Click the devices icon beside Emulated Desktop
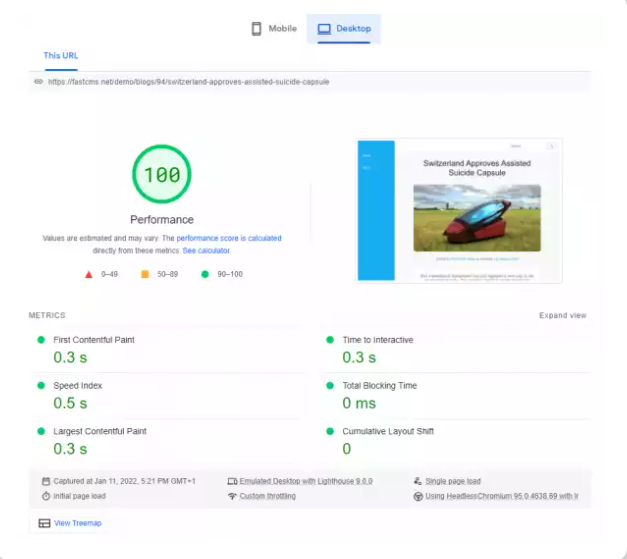This screenshot has width=627, height=559. [232, 481]
